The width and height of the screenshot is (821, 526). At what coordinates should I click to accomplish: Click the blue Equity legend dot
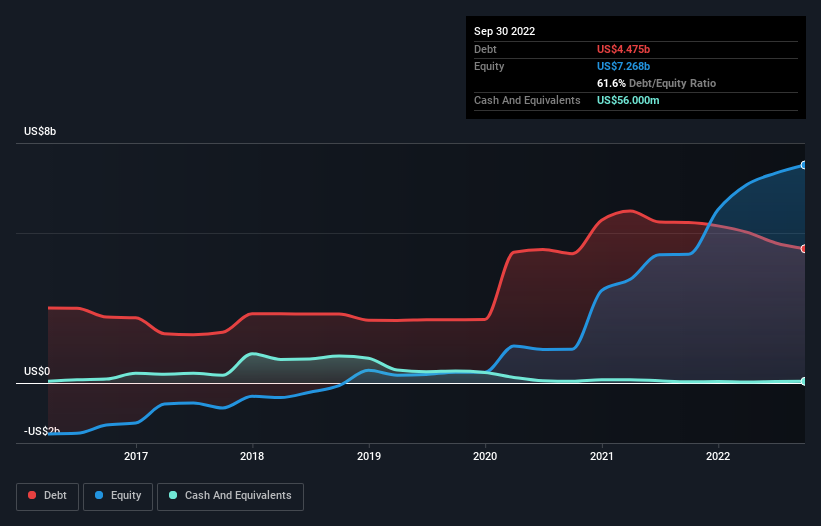click(99, 495)
